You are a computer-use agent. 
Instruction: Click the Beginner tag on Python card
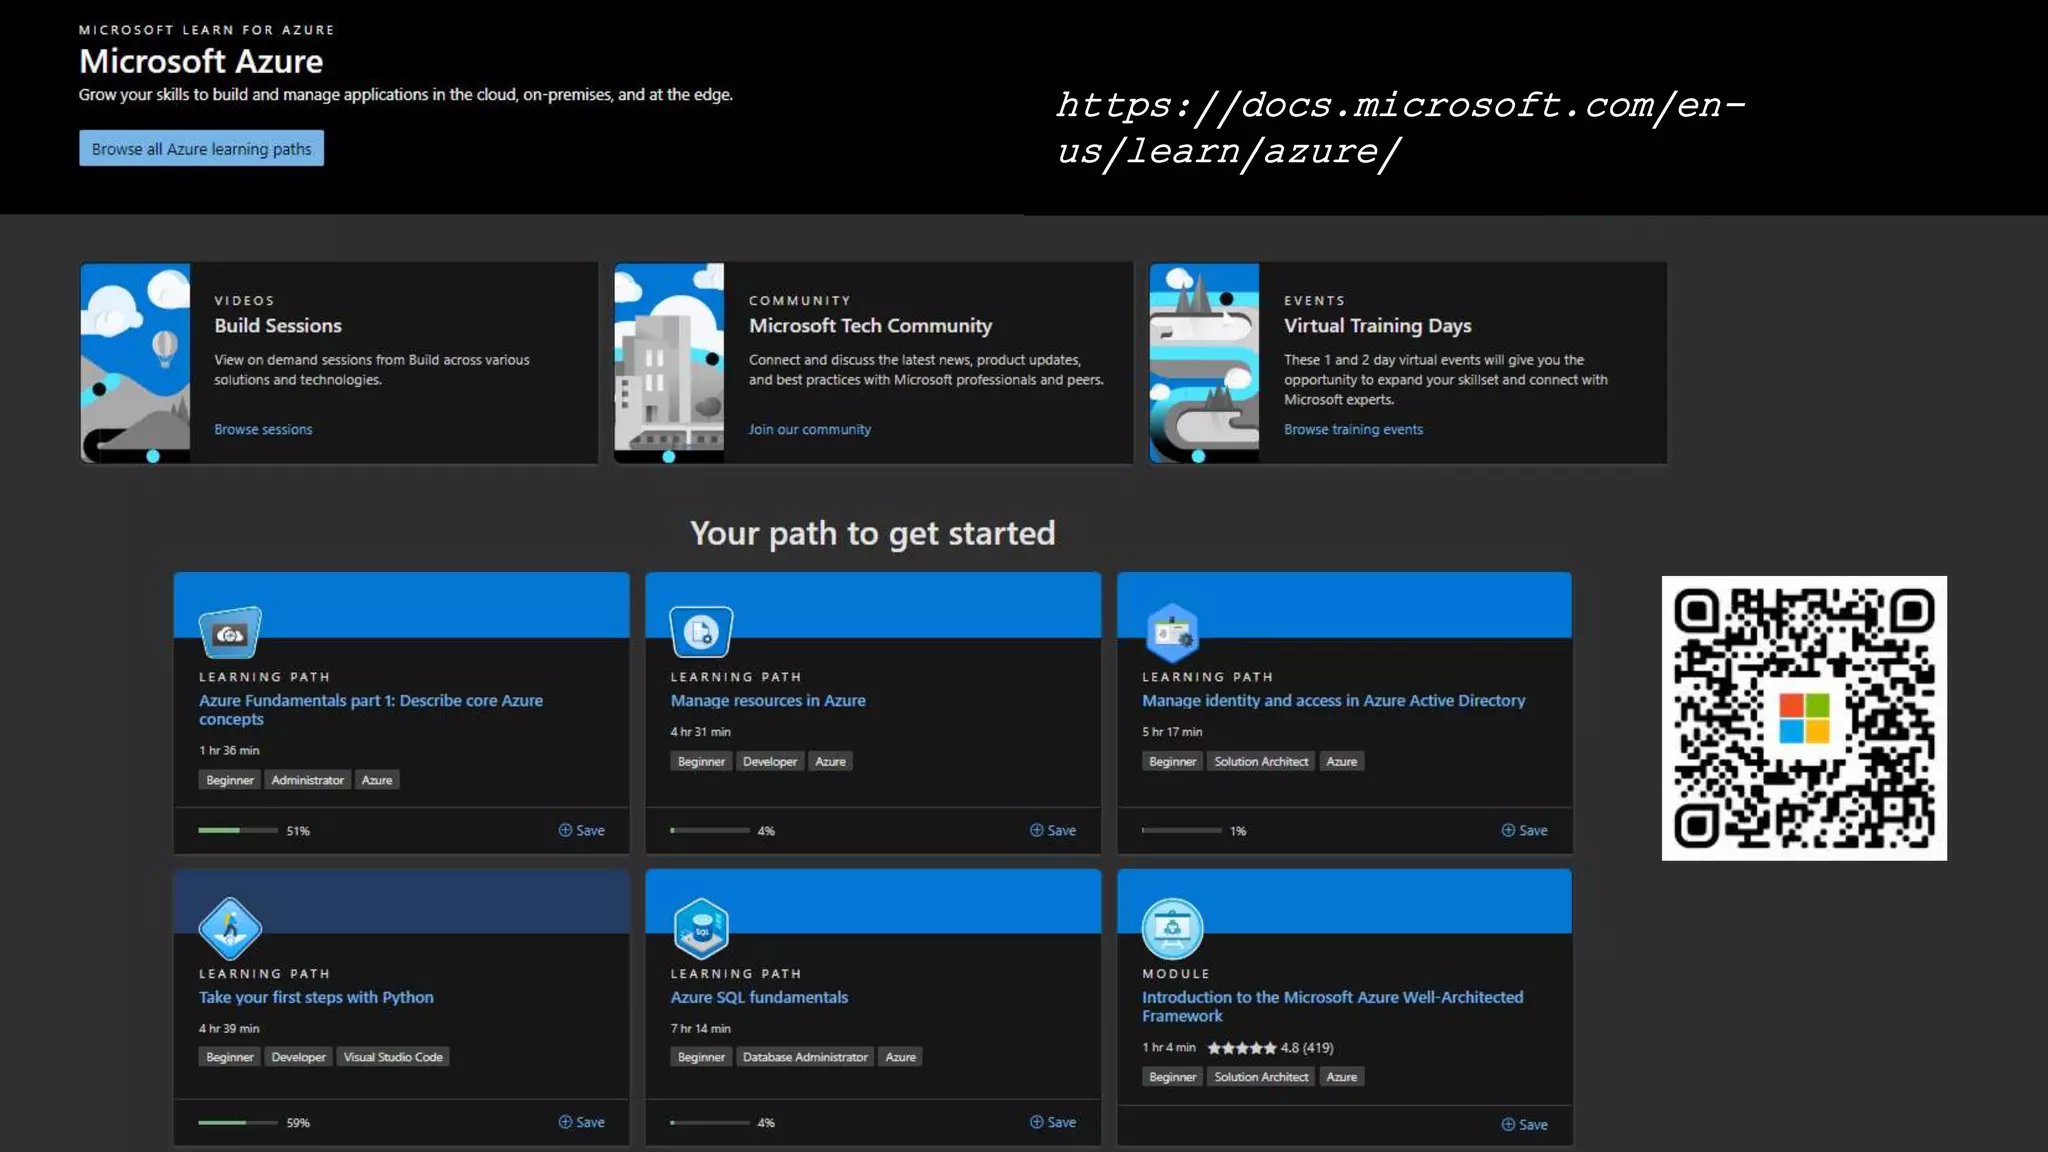coord(230,1057)
